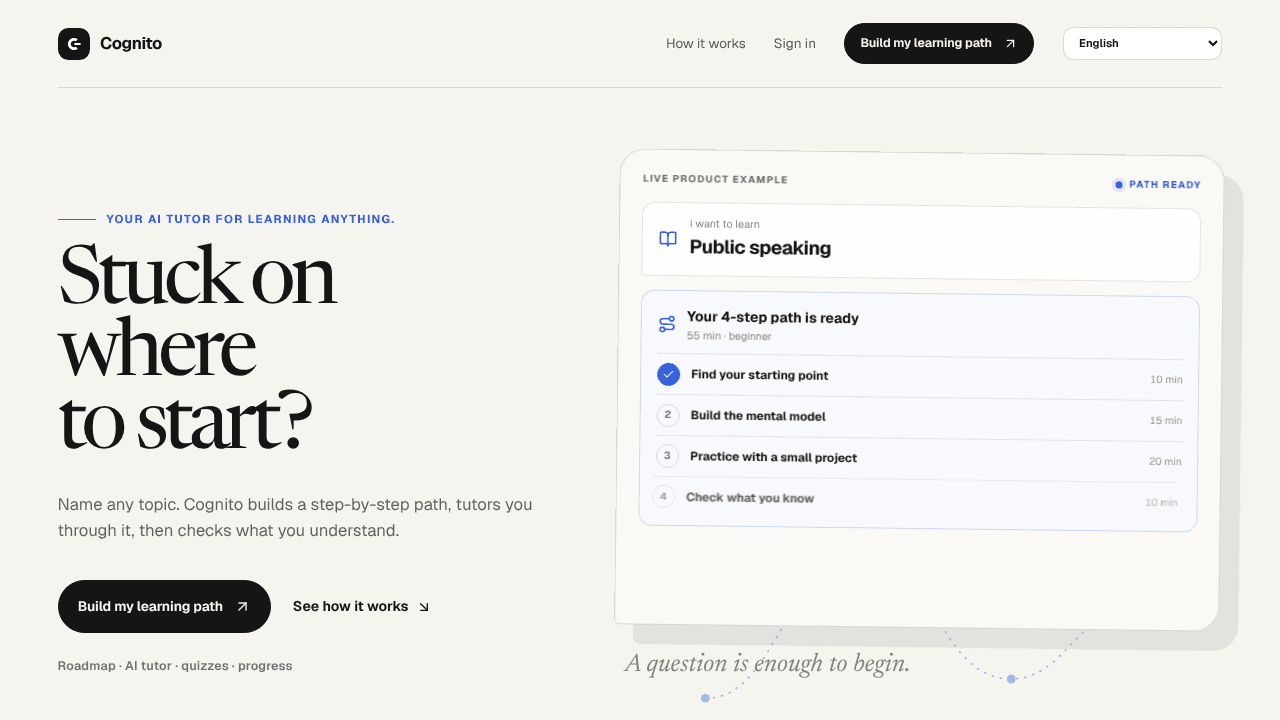The width and height of the screenshot is (1280, 720).
Task: Click the path route icon
Action: [667, 324]
